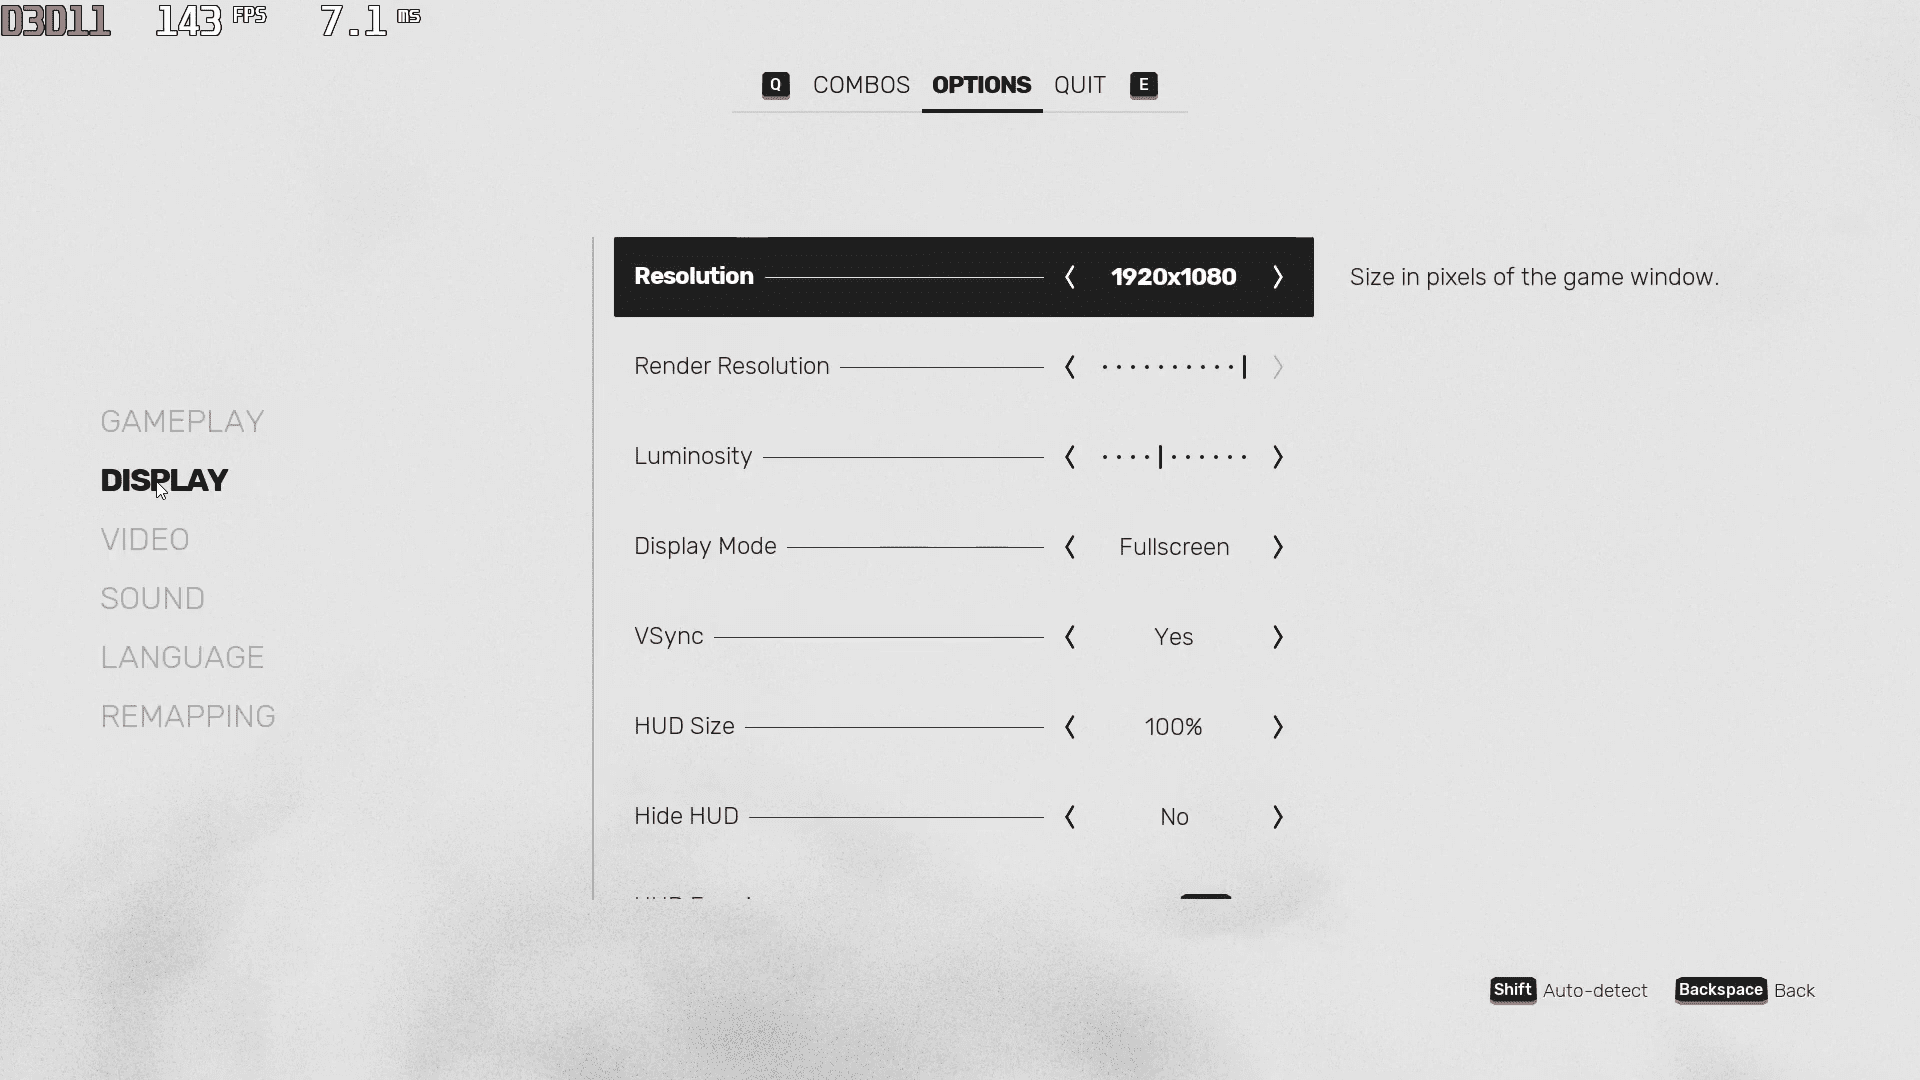Click the DISPLAY settings category

tap(164, 479)
